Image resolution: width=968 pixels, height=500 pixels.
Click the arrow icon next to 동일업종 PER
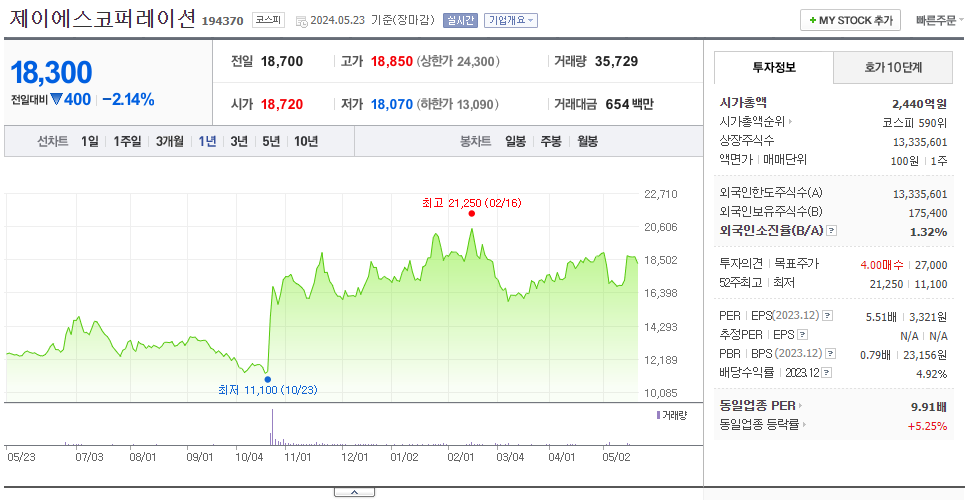tap(801, 406)
